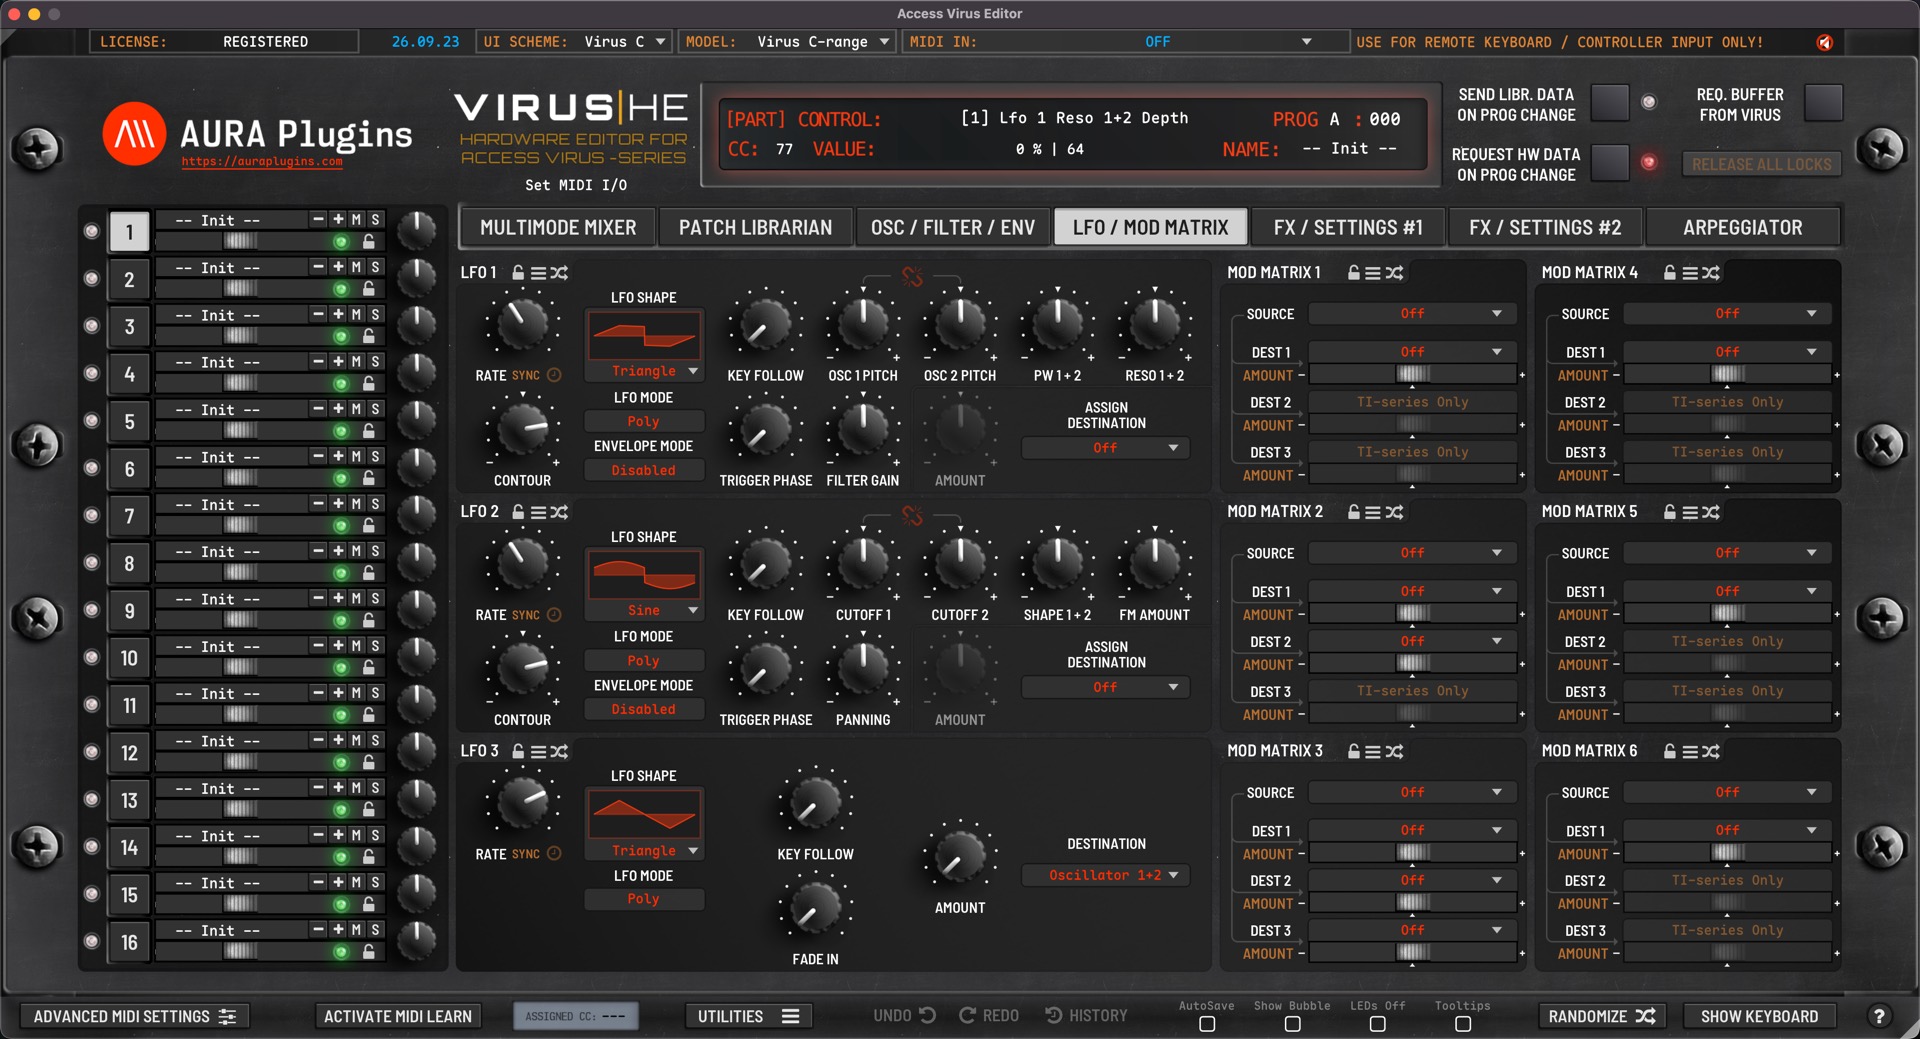Viewport: 1920px width, 1039px height.
Task: Click the lock icon on part 8 row
Action: coord(368,573)
